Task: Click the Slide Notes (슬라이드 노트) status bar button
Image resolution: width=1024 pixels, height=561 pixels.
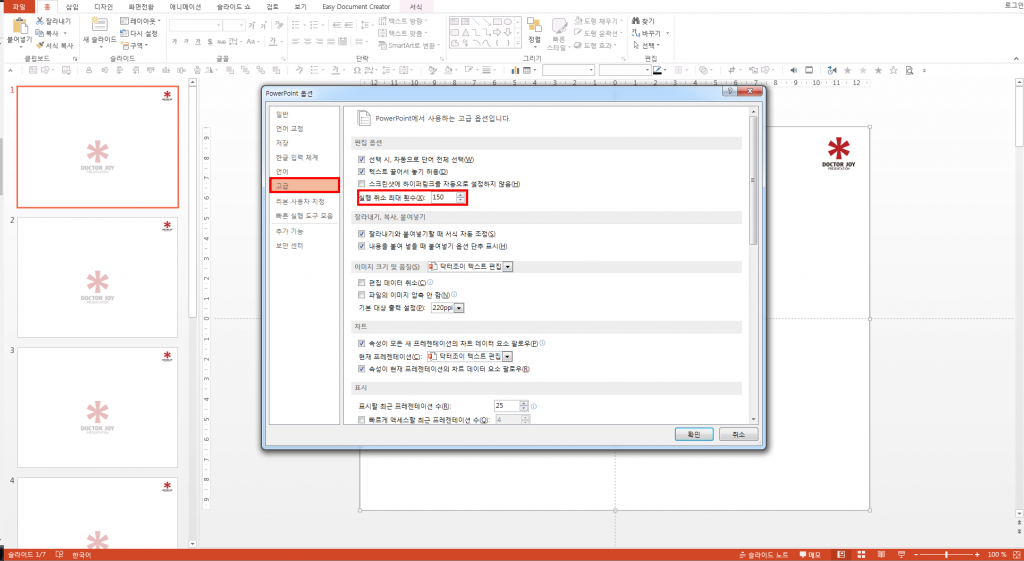Action: [763, 554]
